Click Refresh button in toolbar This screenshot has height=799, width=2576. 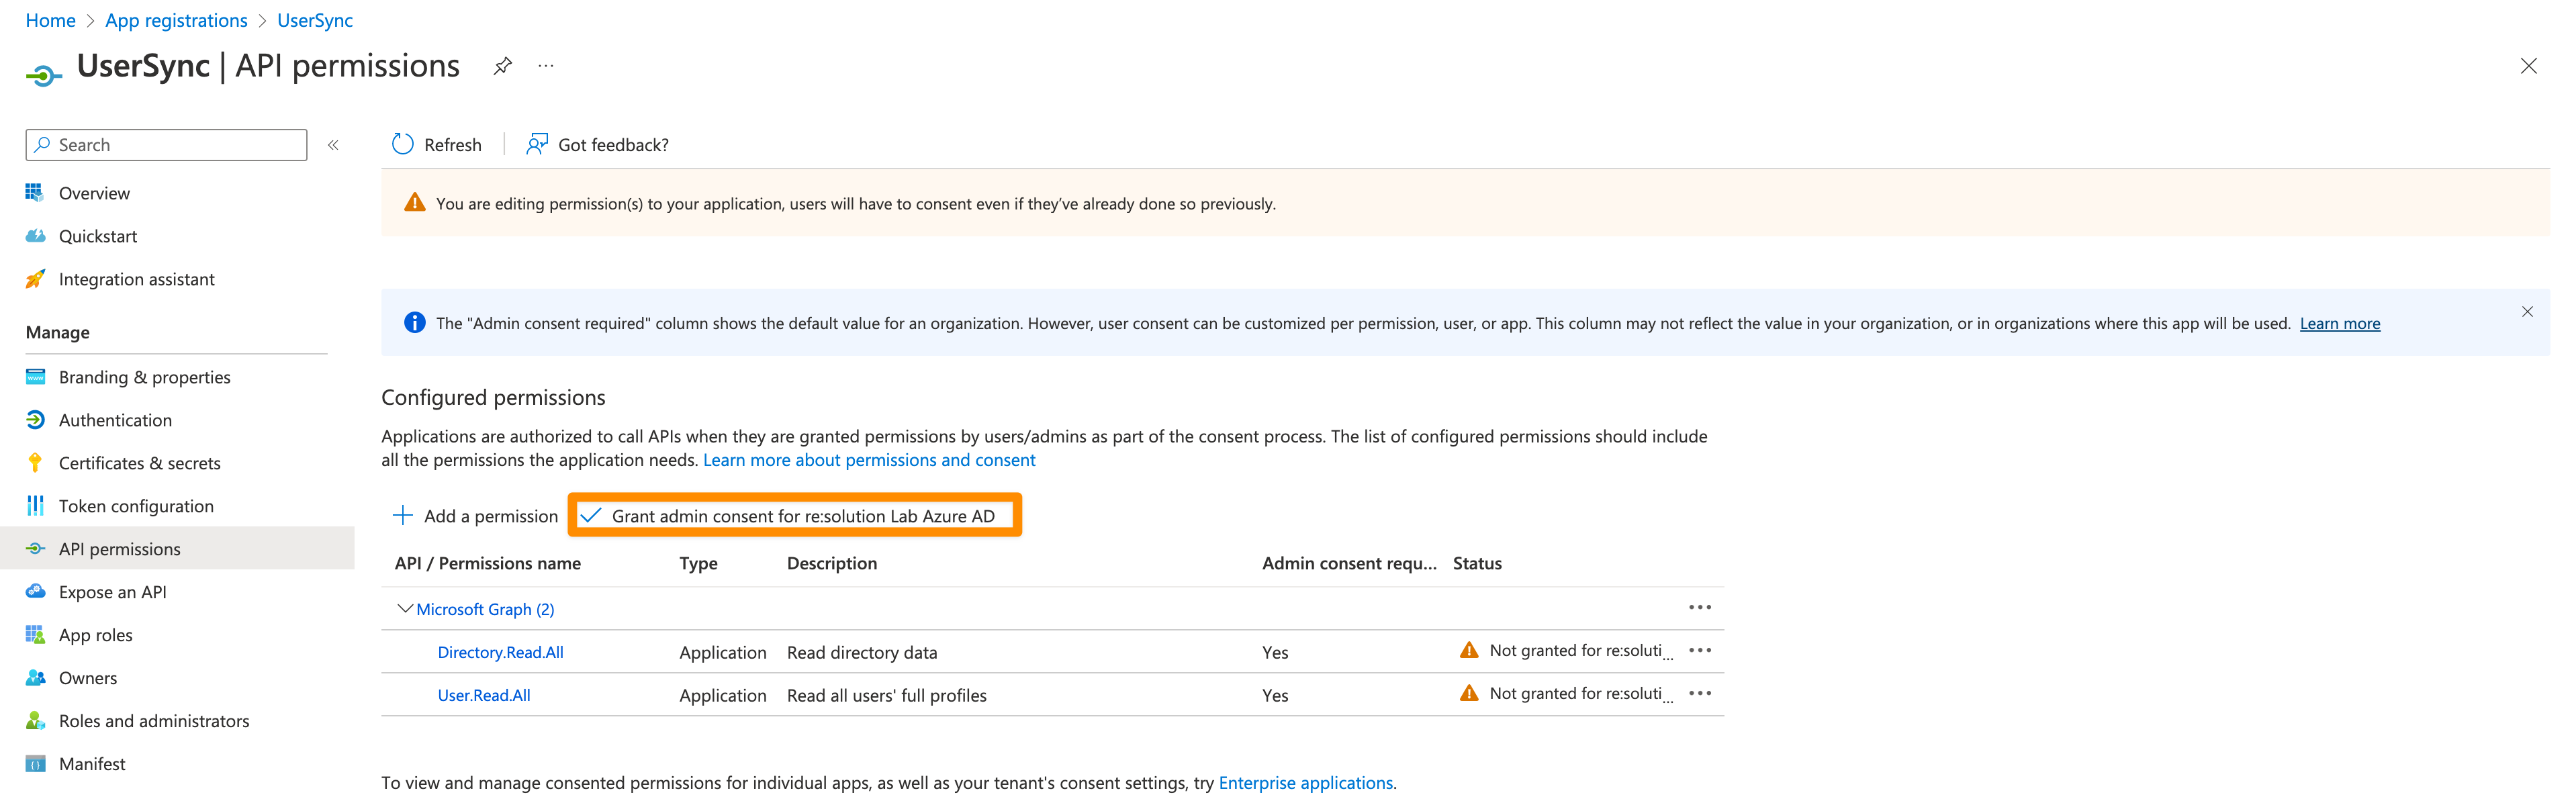pyautogui.click(x=437, y=145)
